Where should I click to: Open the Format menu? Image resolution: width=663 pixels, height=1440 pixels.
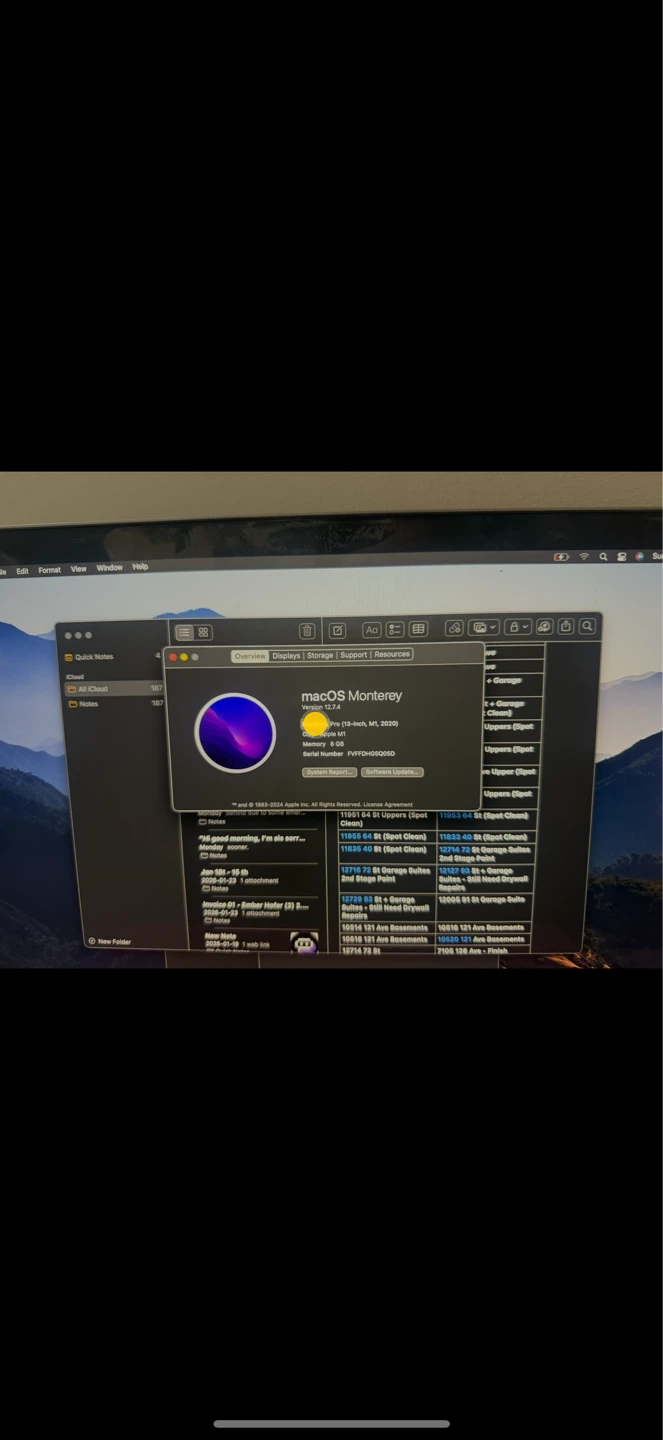click(49, 570)
